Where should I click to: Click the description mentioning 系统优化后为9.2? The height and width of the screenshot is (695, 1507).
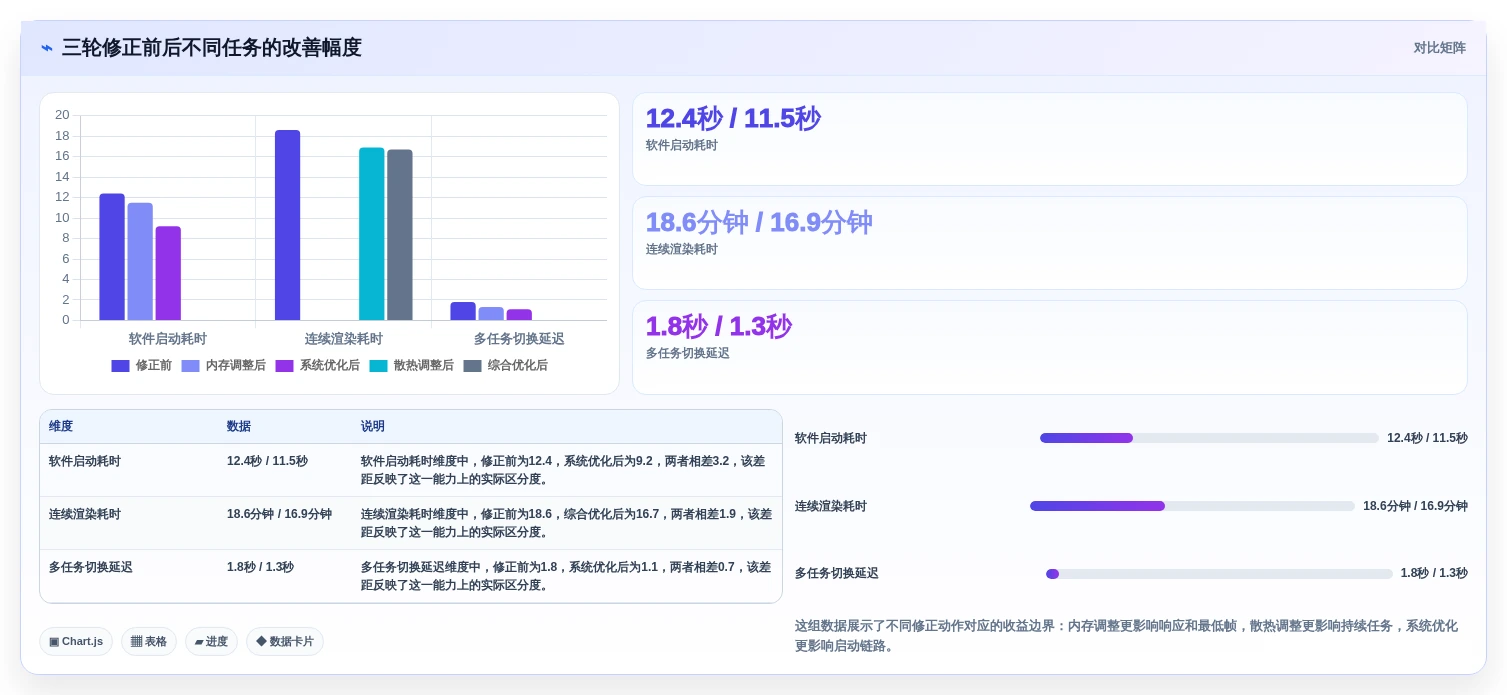(563, 470)
